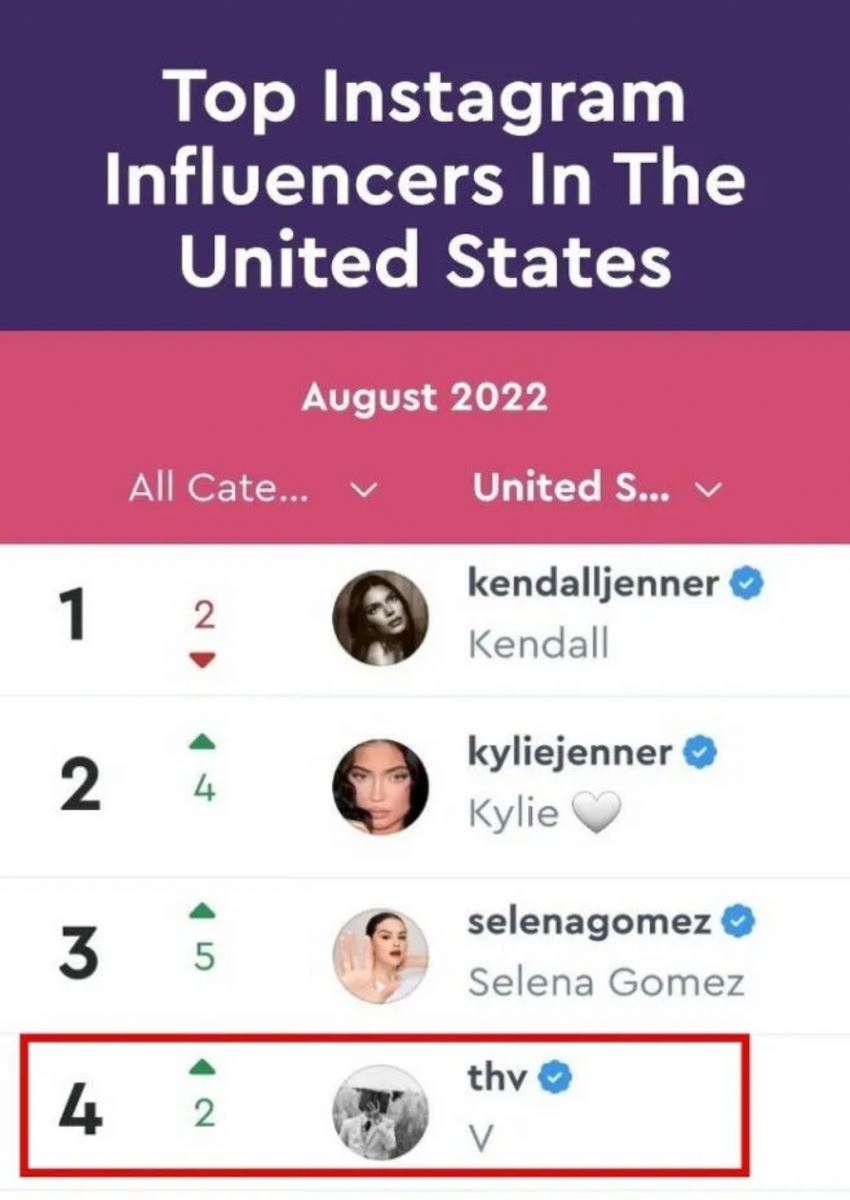Viewport: 850px width, 1200px height.
Task: Open the thv username link
Action: (x=497, y=1077)
